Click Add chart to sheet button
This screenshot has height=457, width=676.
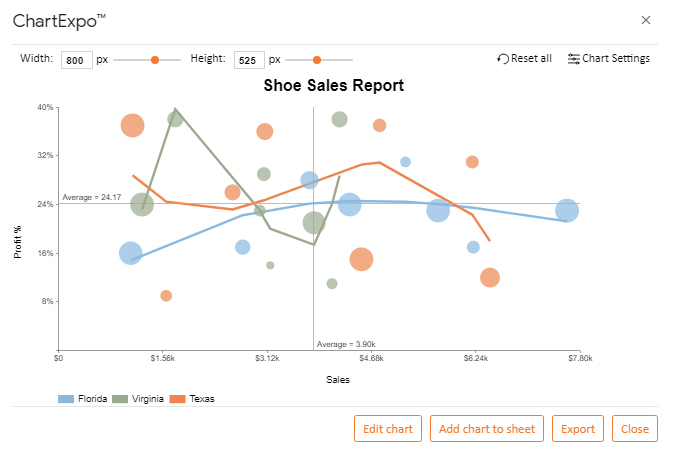[x=487, y=429]
